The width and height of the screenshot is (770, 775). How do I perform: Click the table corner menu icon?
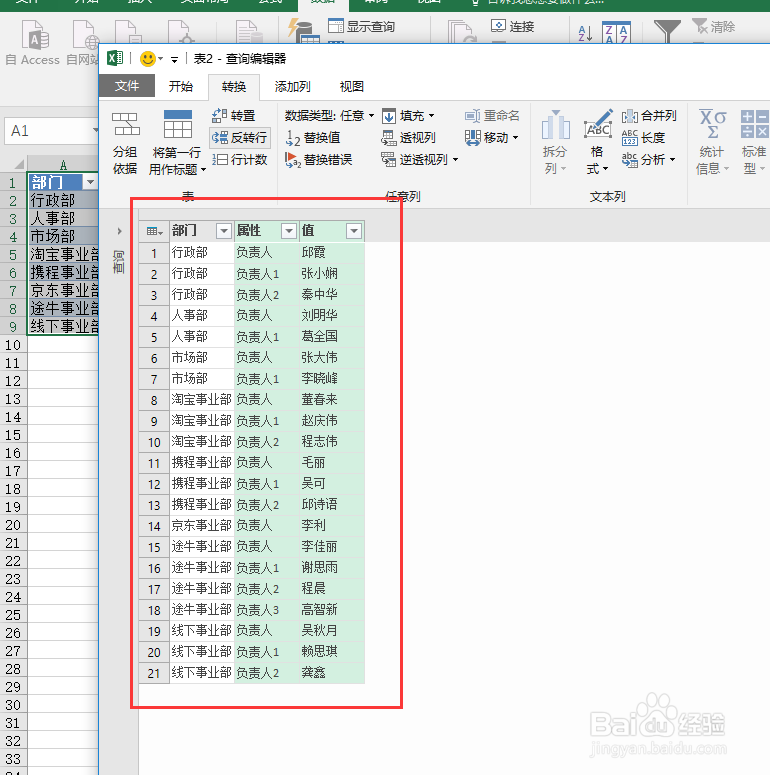(x=154, y=231)
